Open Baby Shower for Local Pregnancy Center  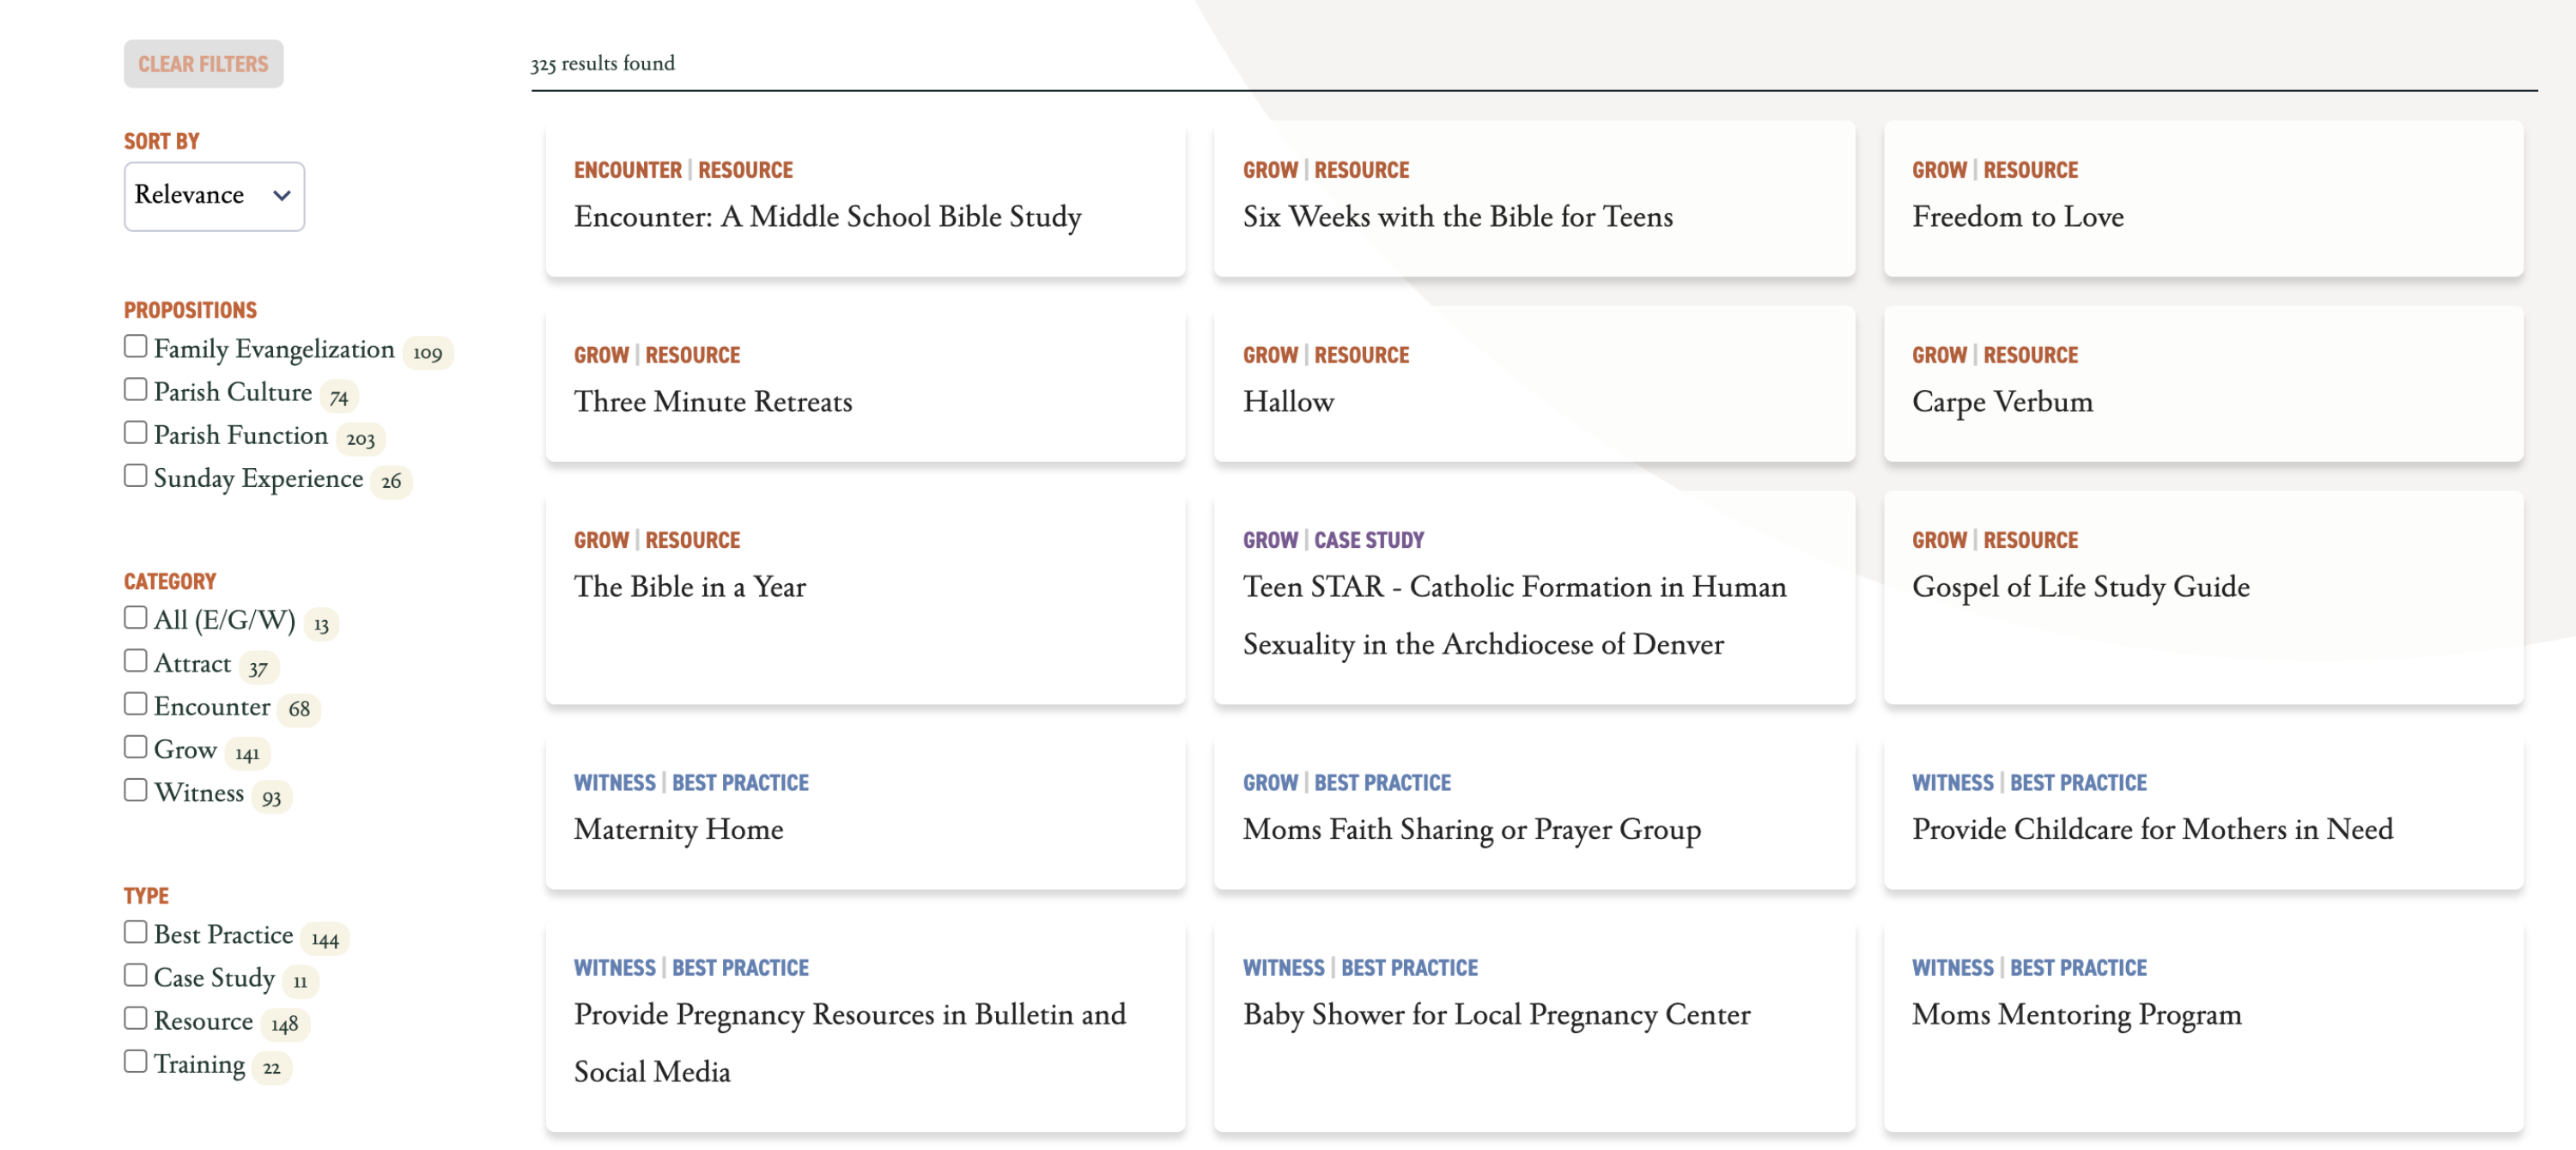point(1534,1025)
